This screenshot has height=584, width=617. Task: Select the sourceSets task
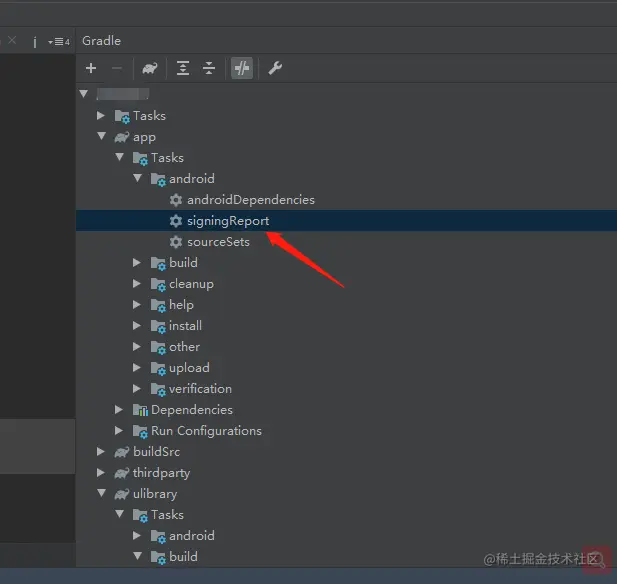218,242
